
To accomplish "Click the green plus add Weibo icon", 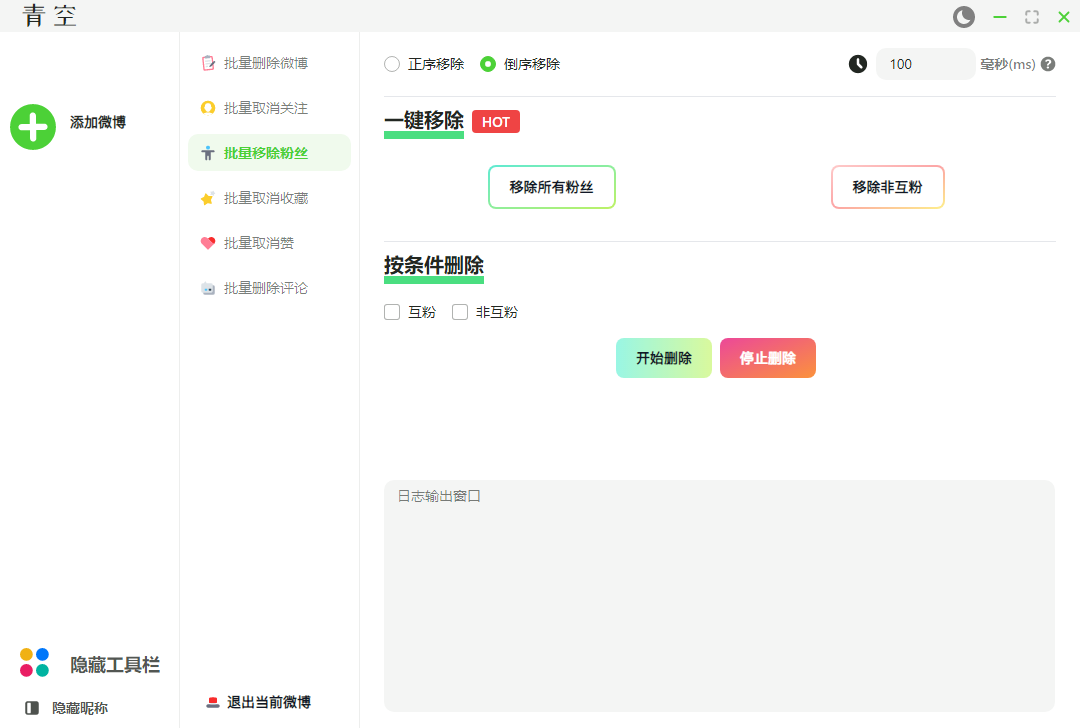I will coord(33,127).
